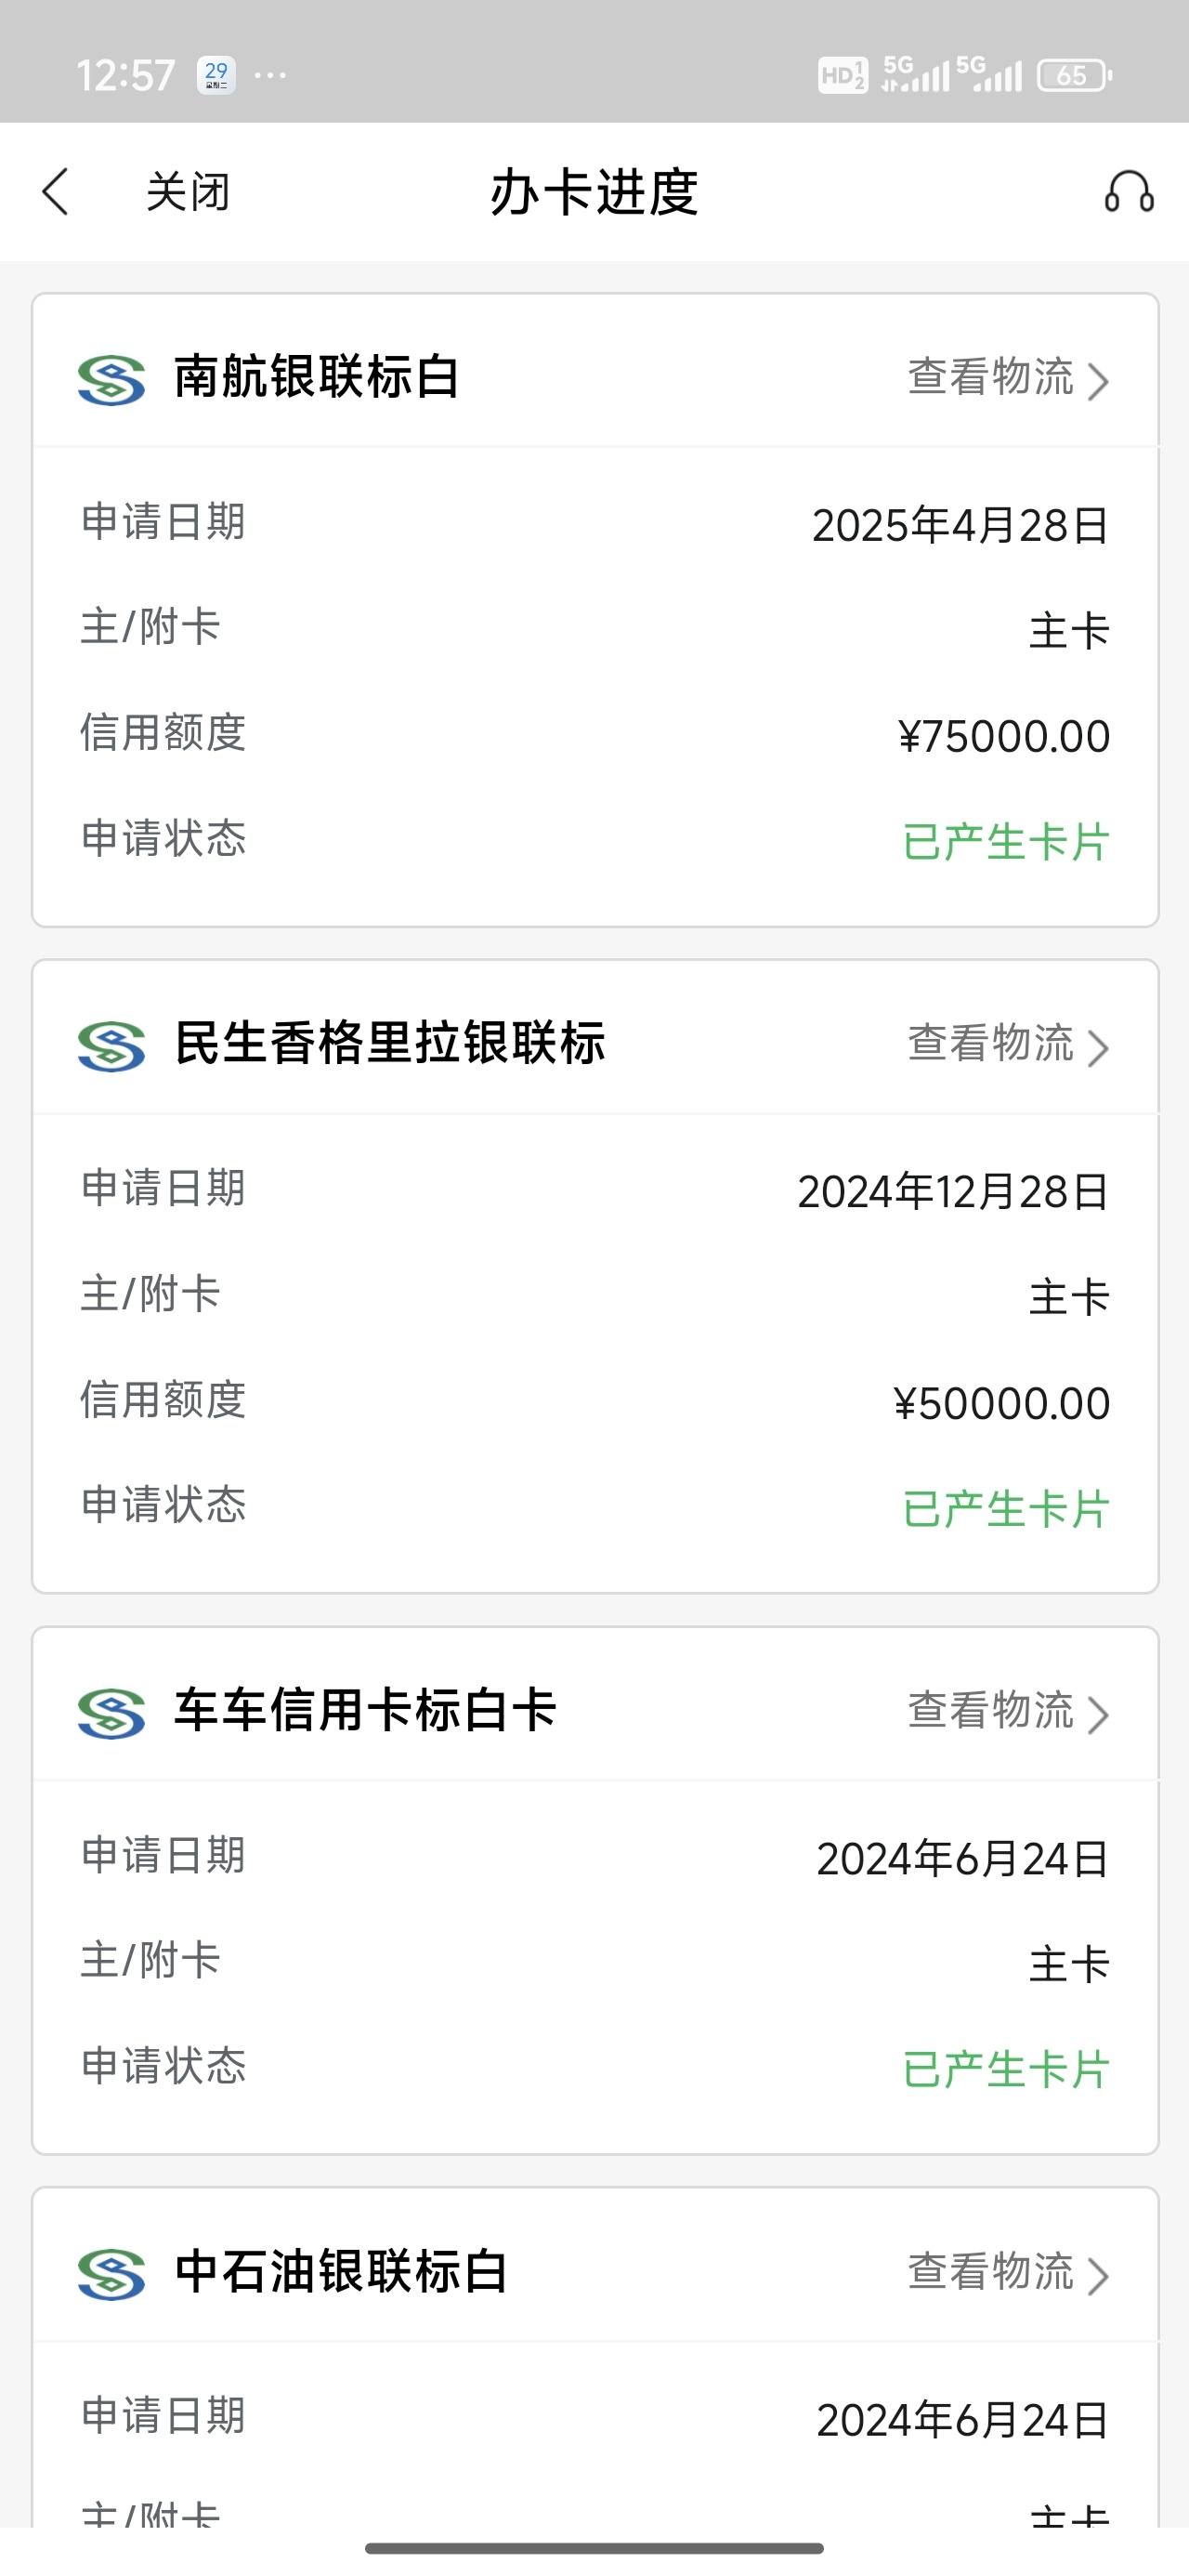Tap bank logo beside 车车信用卡标白卡
Screen dimensions: 1189x2576
coord(111,1713)
